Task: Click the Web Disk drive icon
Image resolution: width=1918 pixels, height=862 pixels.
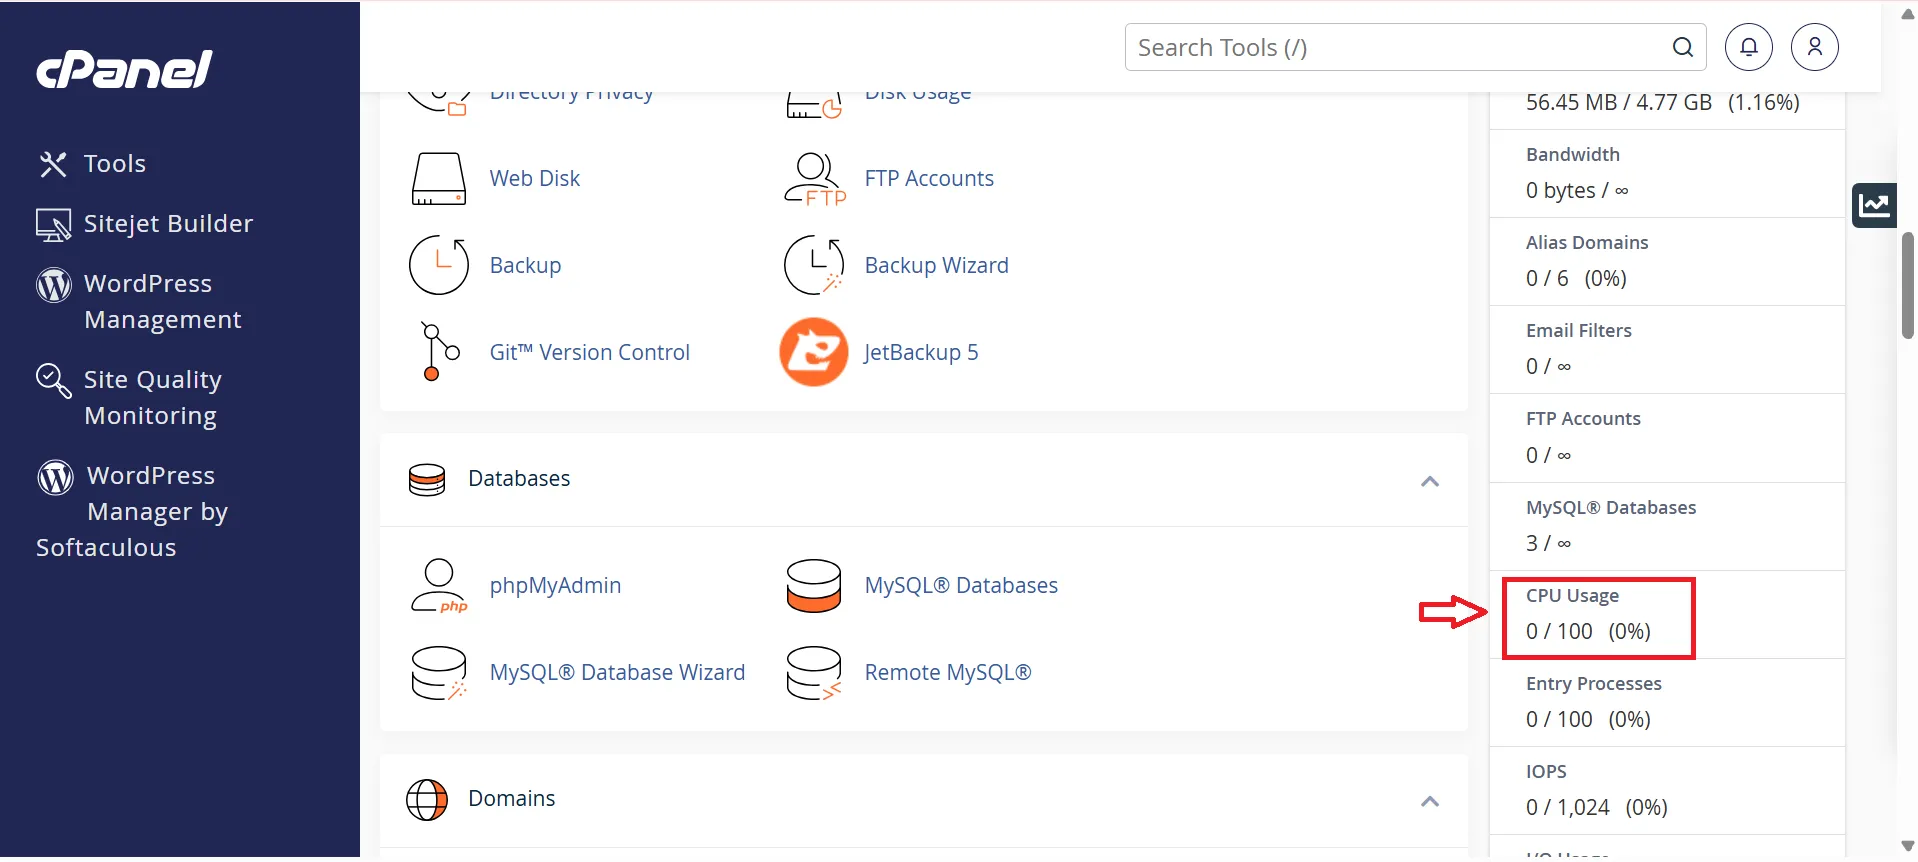Action: coord(439,179)
